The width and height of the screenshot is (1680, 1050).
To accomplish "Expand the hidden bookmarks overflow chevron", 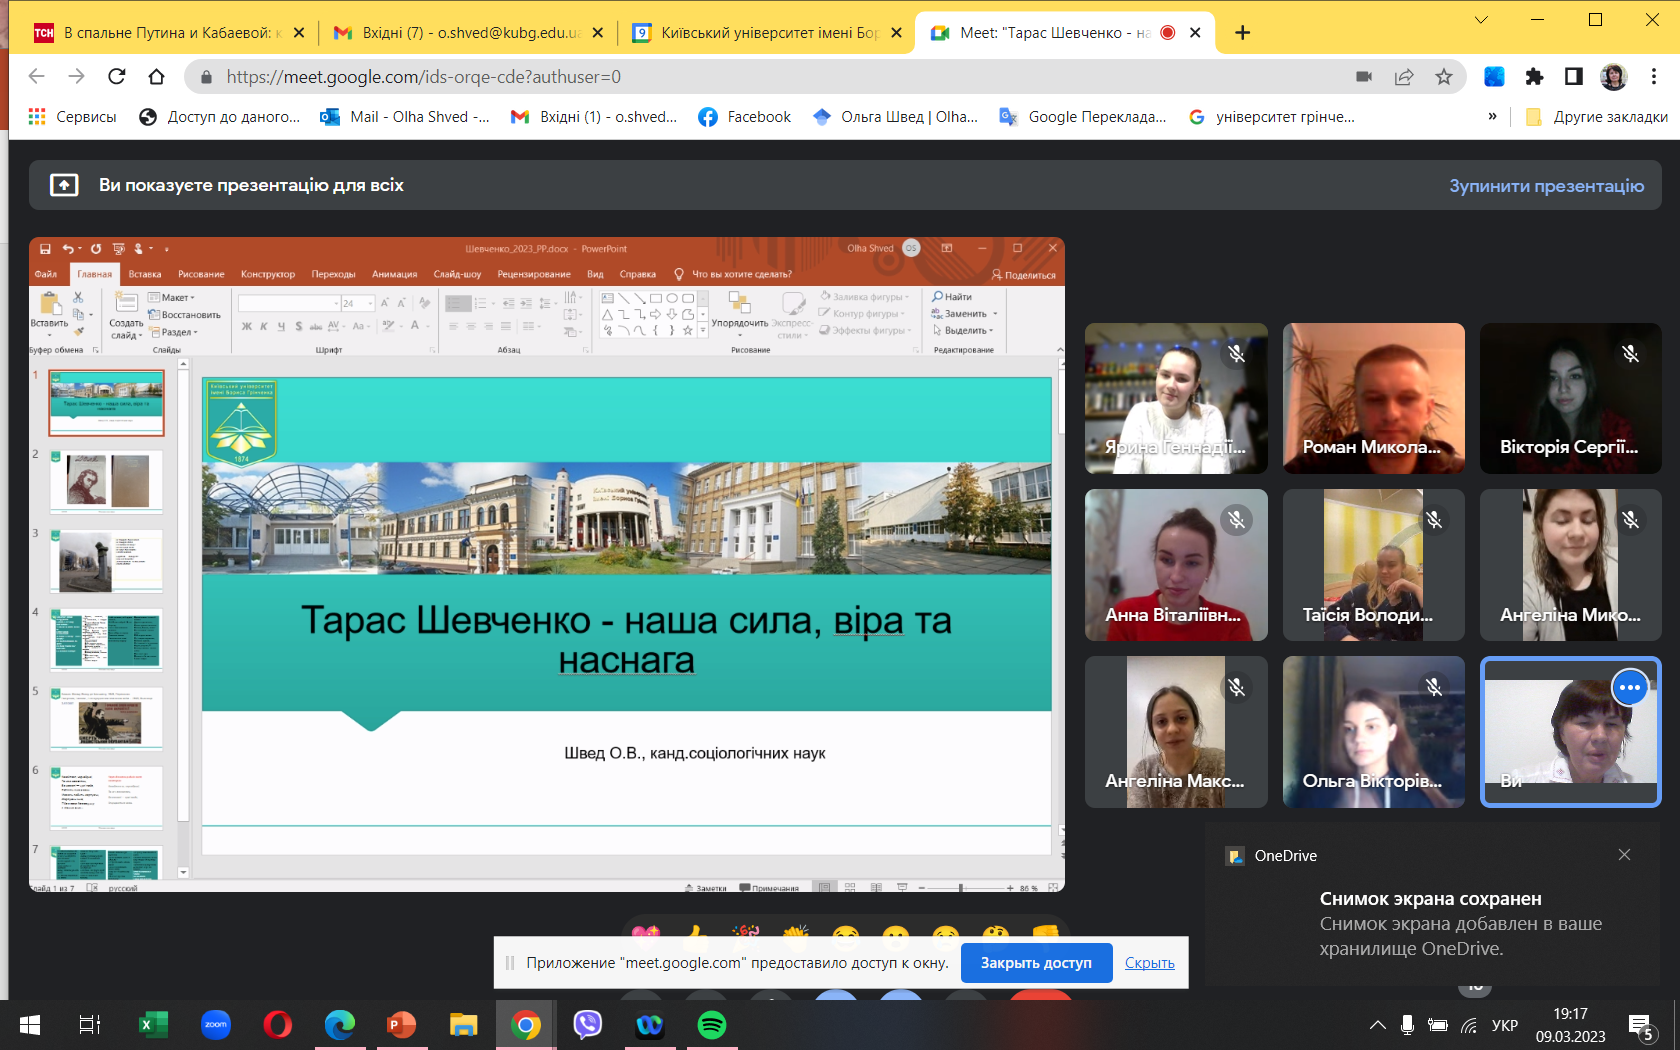I will coord(1492,117).
